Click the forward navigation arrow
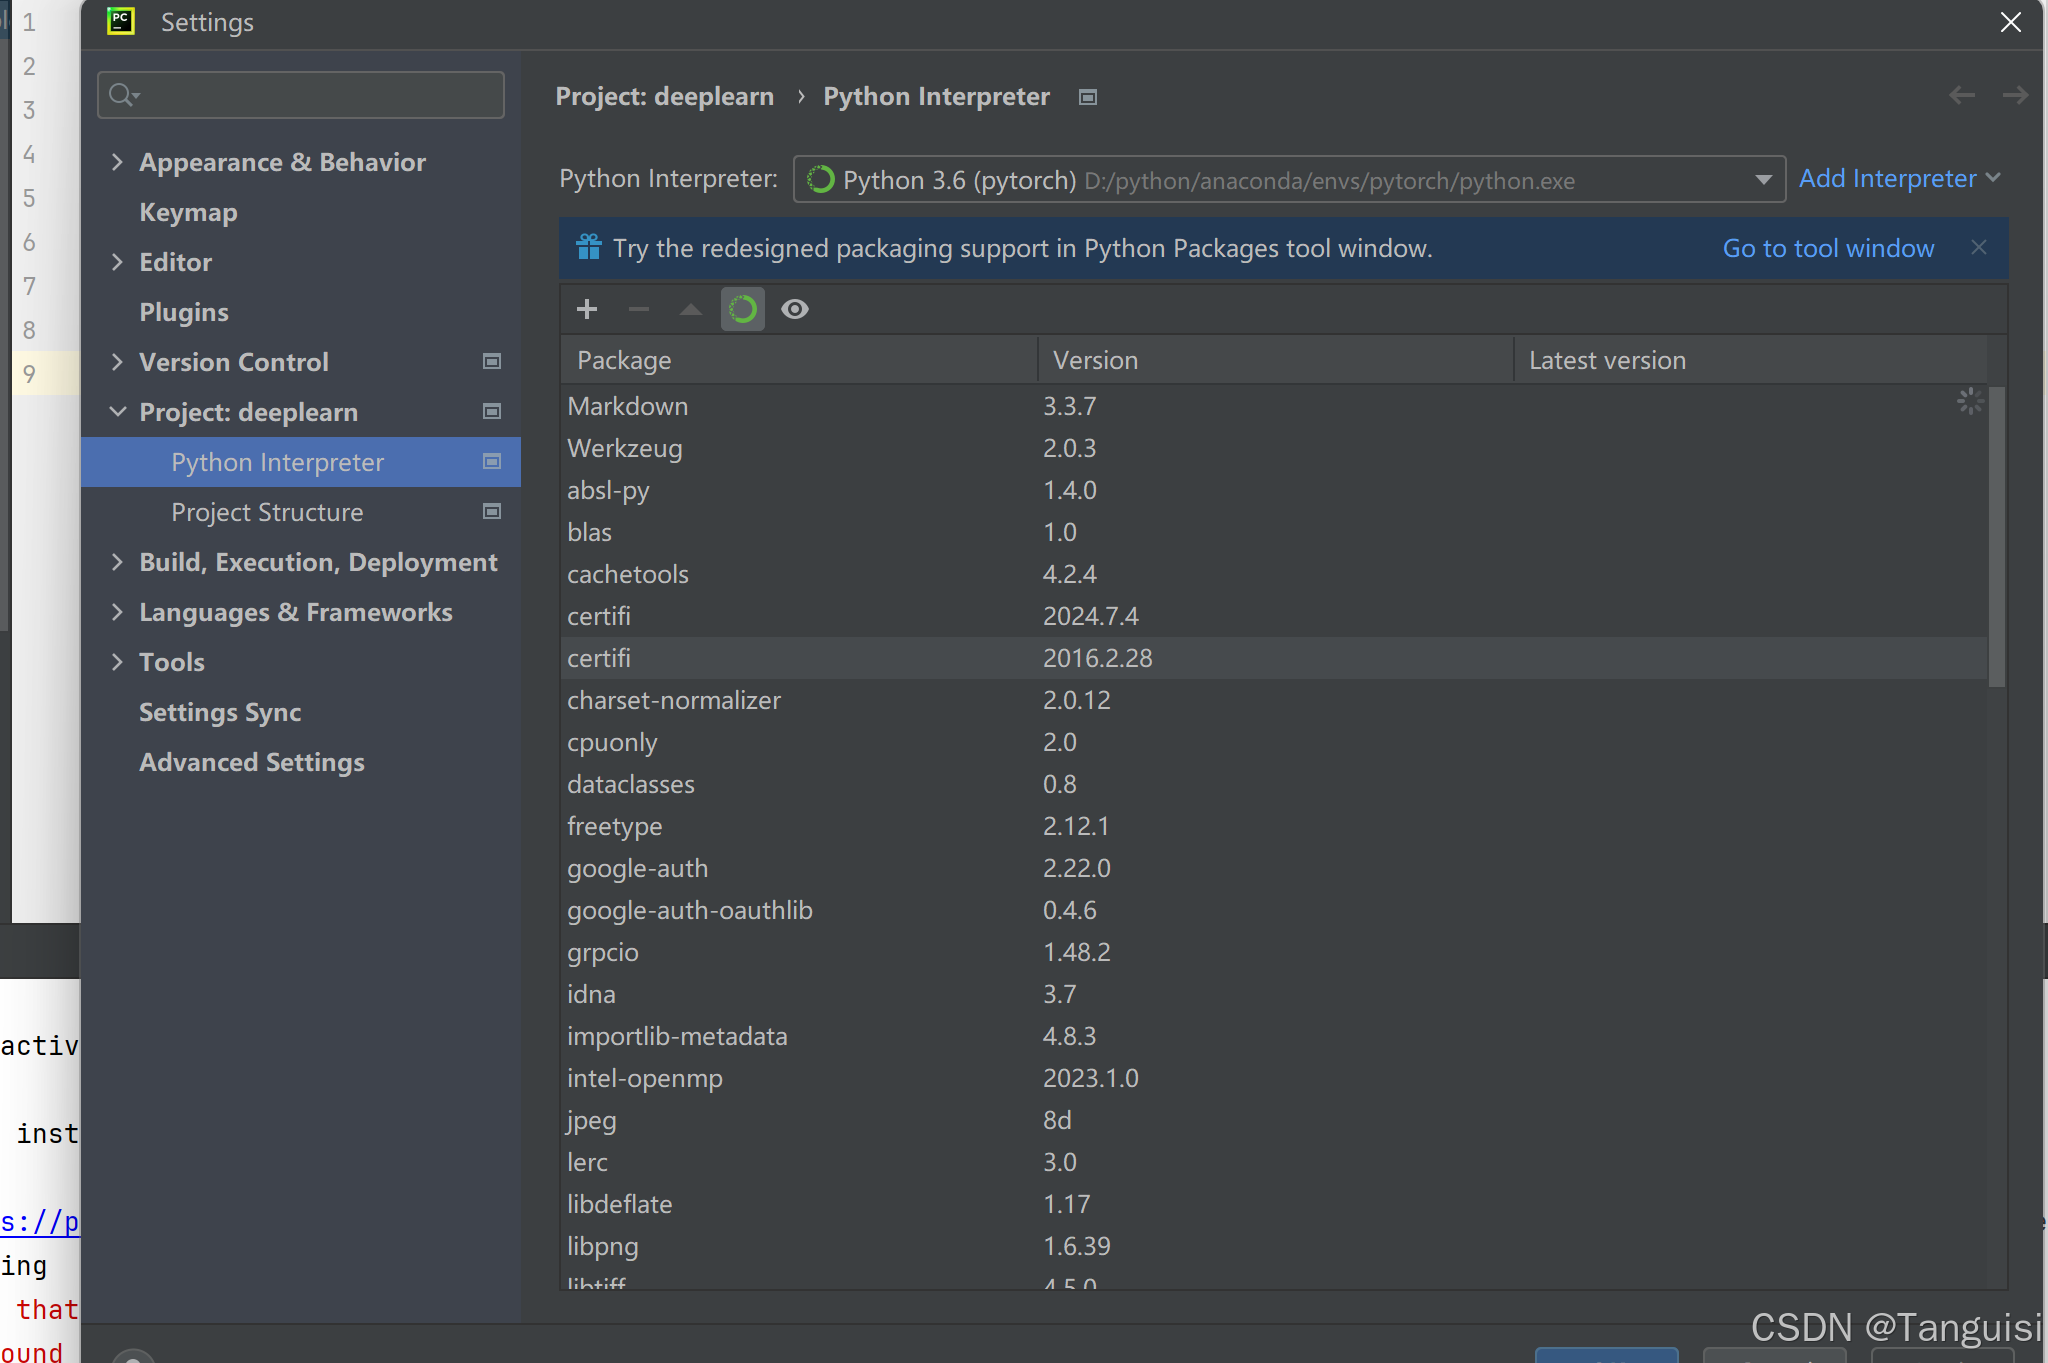Viewport: 2048px width, 1363px height. point(2015,95)
